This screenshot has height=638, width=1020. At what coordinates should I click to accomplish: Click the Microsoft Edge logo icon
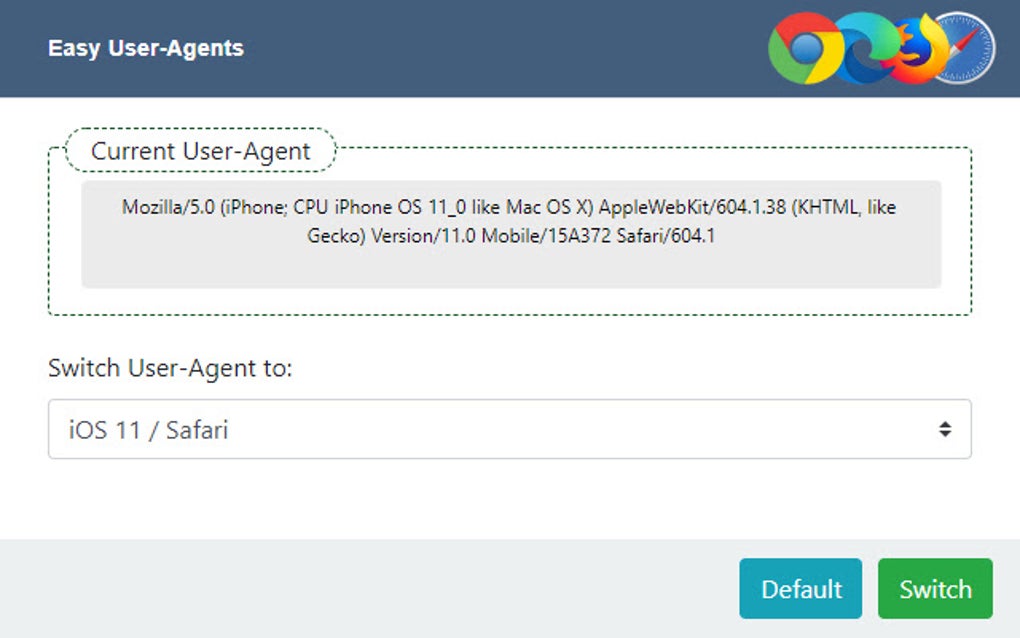click(x=860, y=48)
